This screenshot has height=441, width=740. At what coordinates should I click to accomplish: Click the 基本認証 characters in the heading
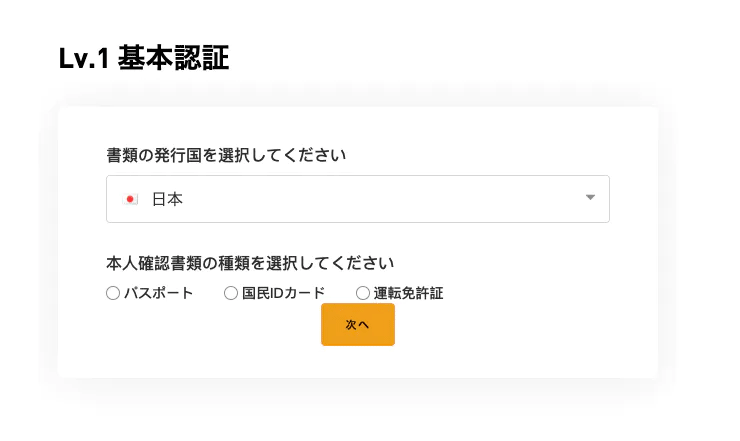tap(174, 58)
